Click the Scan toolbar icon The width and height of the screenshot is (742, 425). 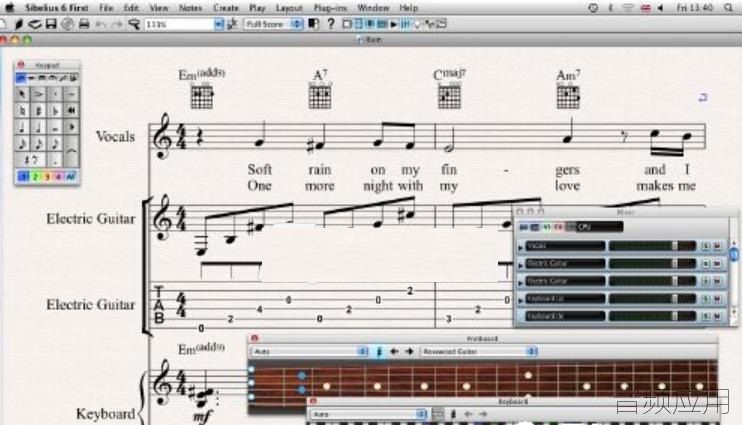34,24
